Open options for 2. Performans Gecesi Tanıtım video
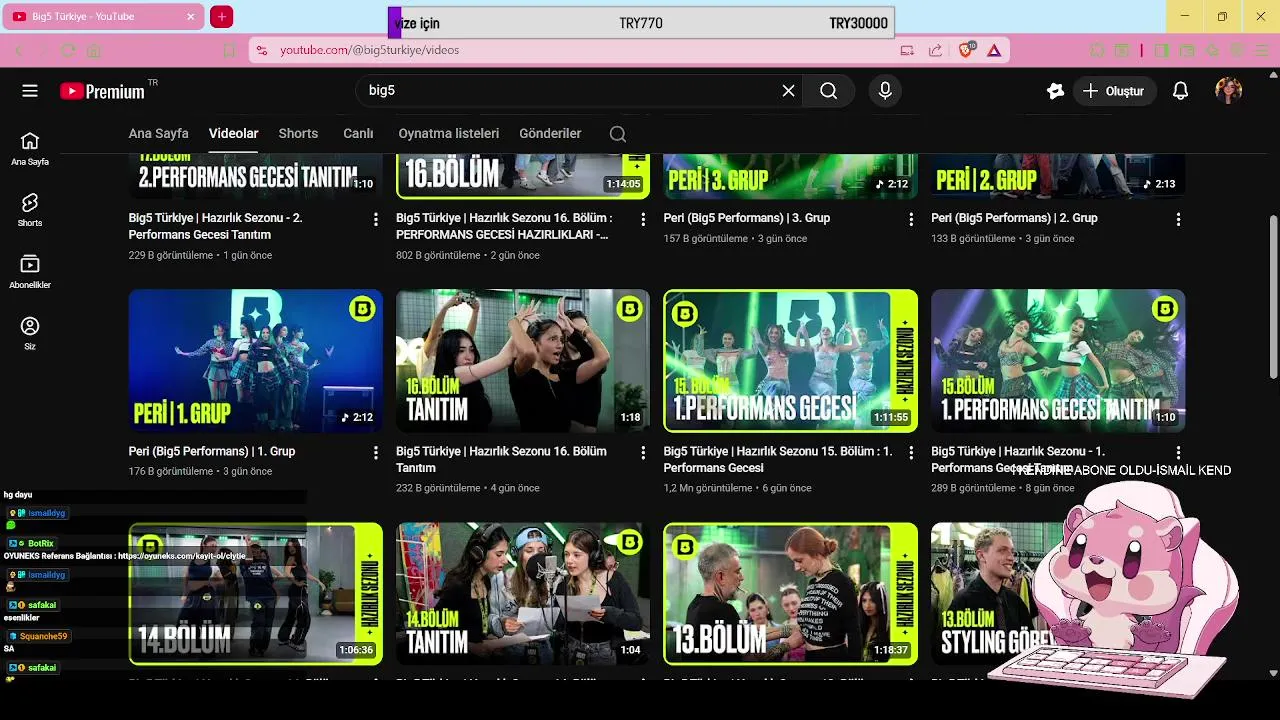This screenshot has height=720, width=1280. 376,219
